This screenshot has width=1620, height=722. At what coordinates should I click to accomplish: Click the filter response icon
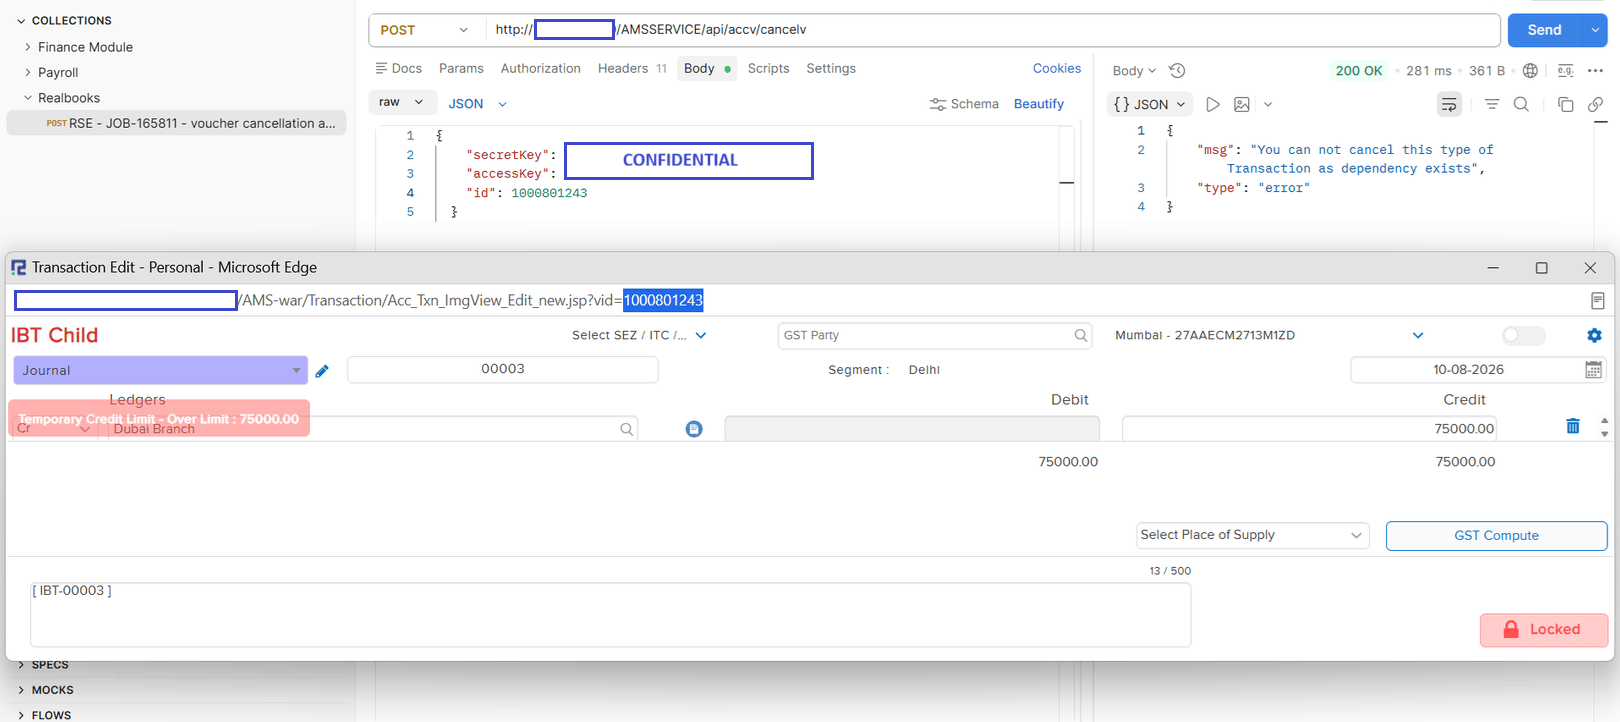click(x=1492, y=104)
